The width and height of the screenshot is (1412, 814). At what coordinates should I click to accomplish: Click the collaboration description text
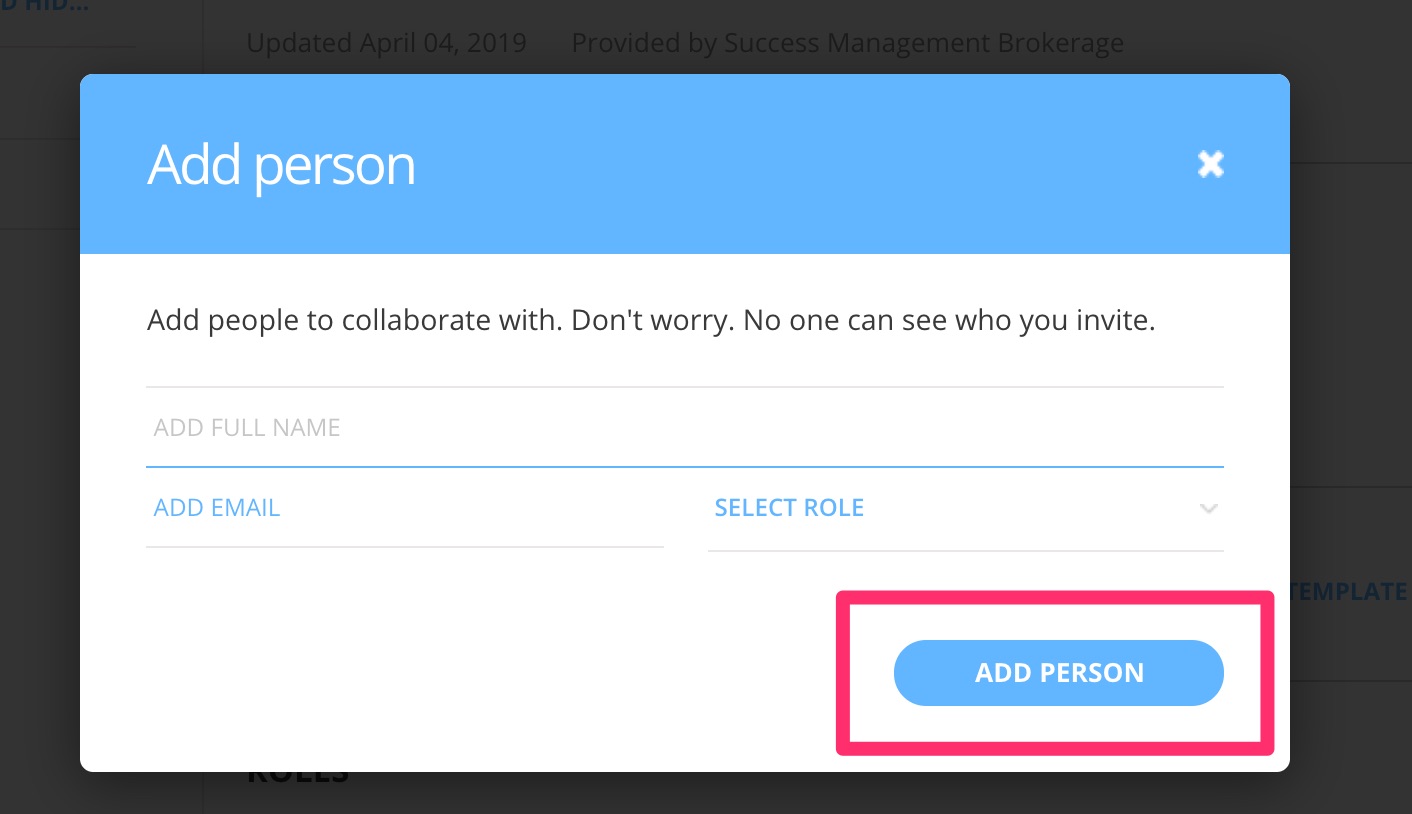(x=650, y=322)
